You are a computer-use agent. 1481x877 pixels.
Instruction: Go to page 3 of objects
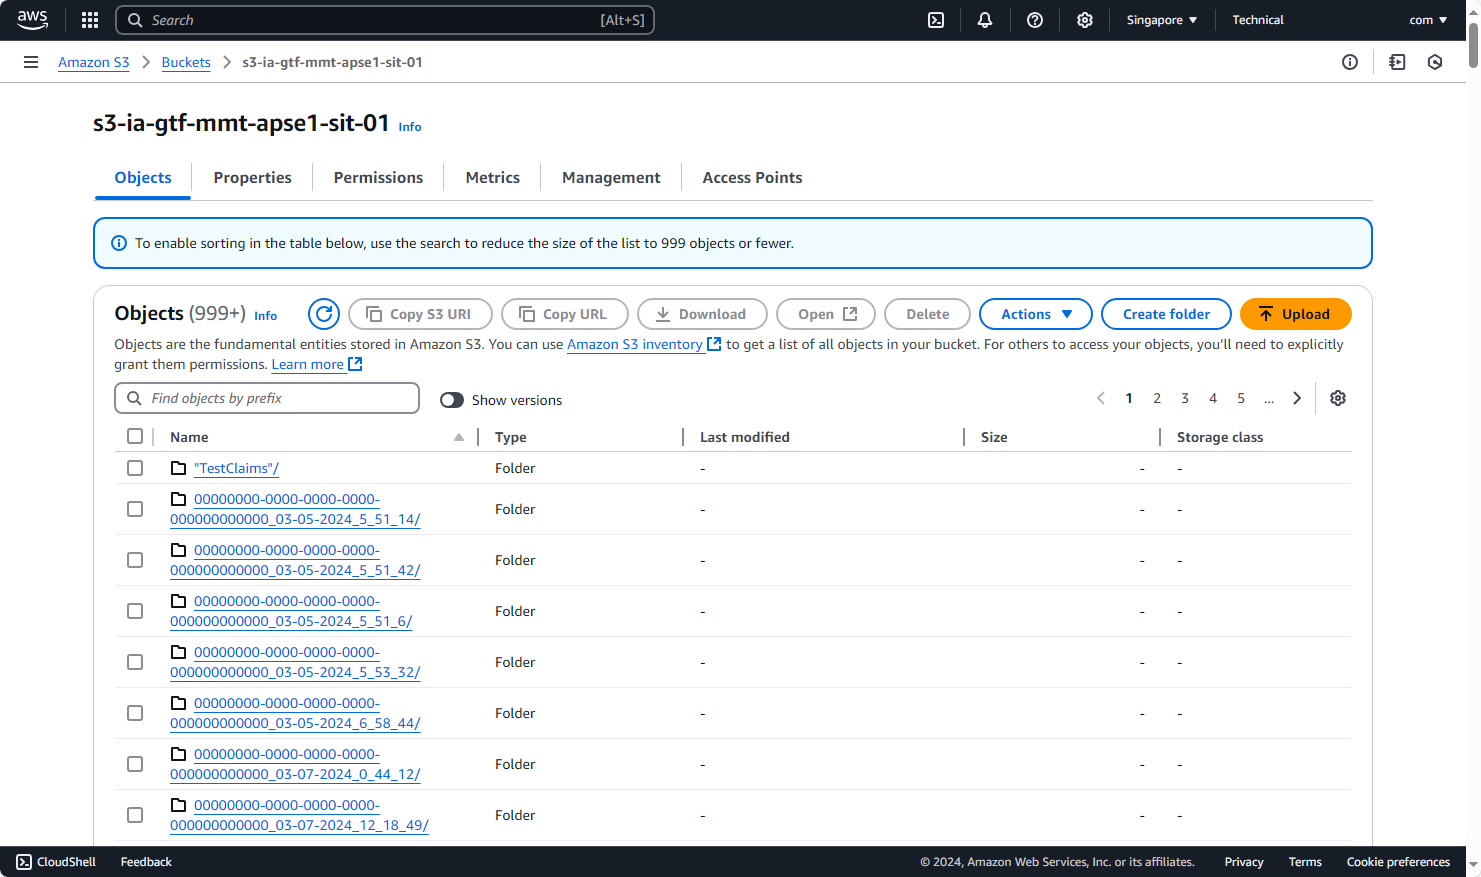pos(1185,398)
